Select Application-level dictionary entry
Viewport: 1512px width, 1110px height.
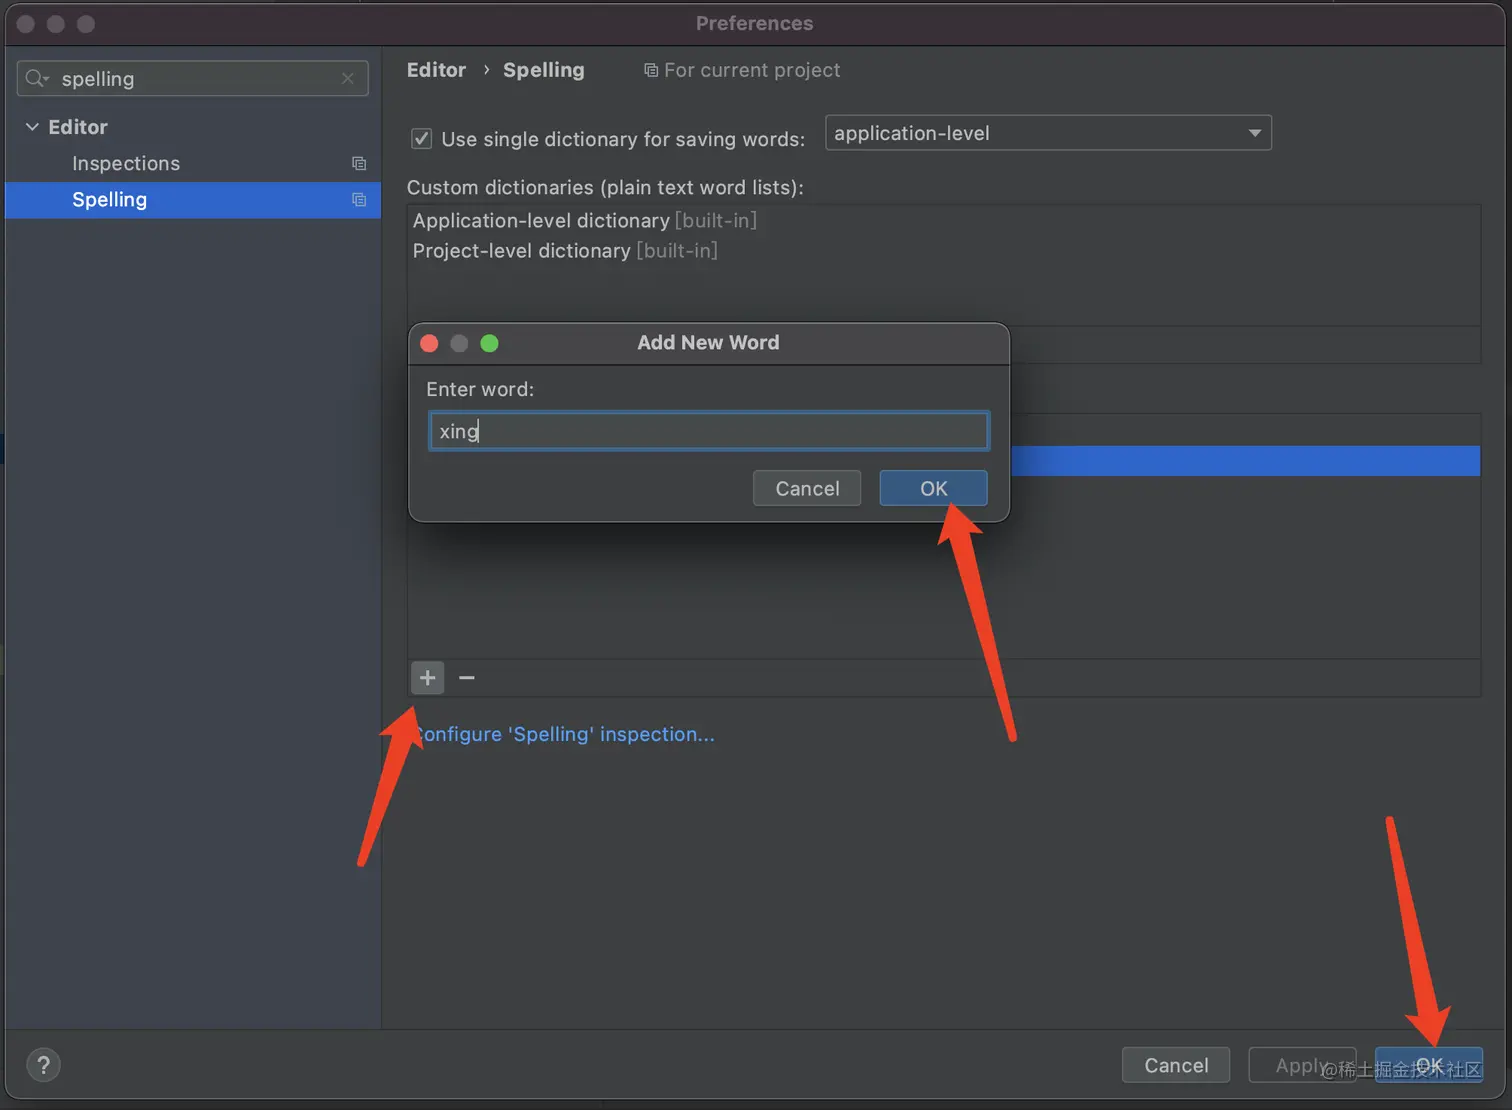585,220
